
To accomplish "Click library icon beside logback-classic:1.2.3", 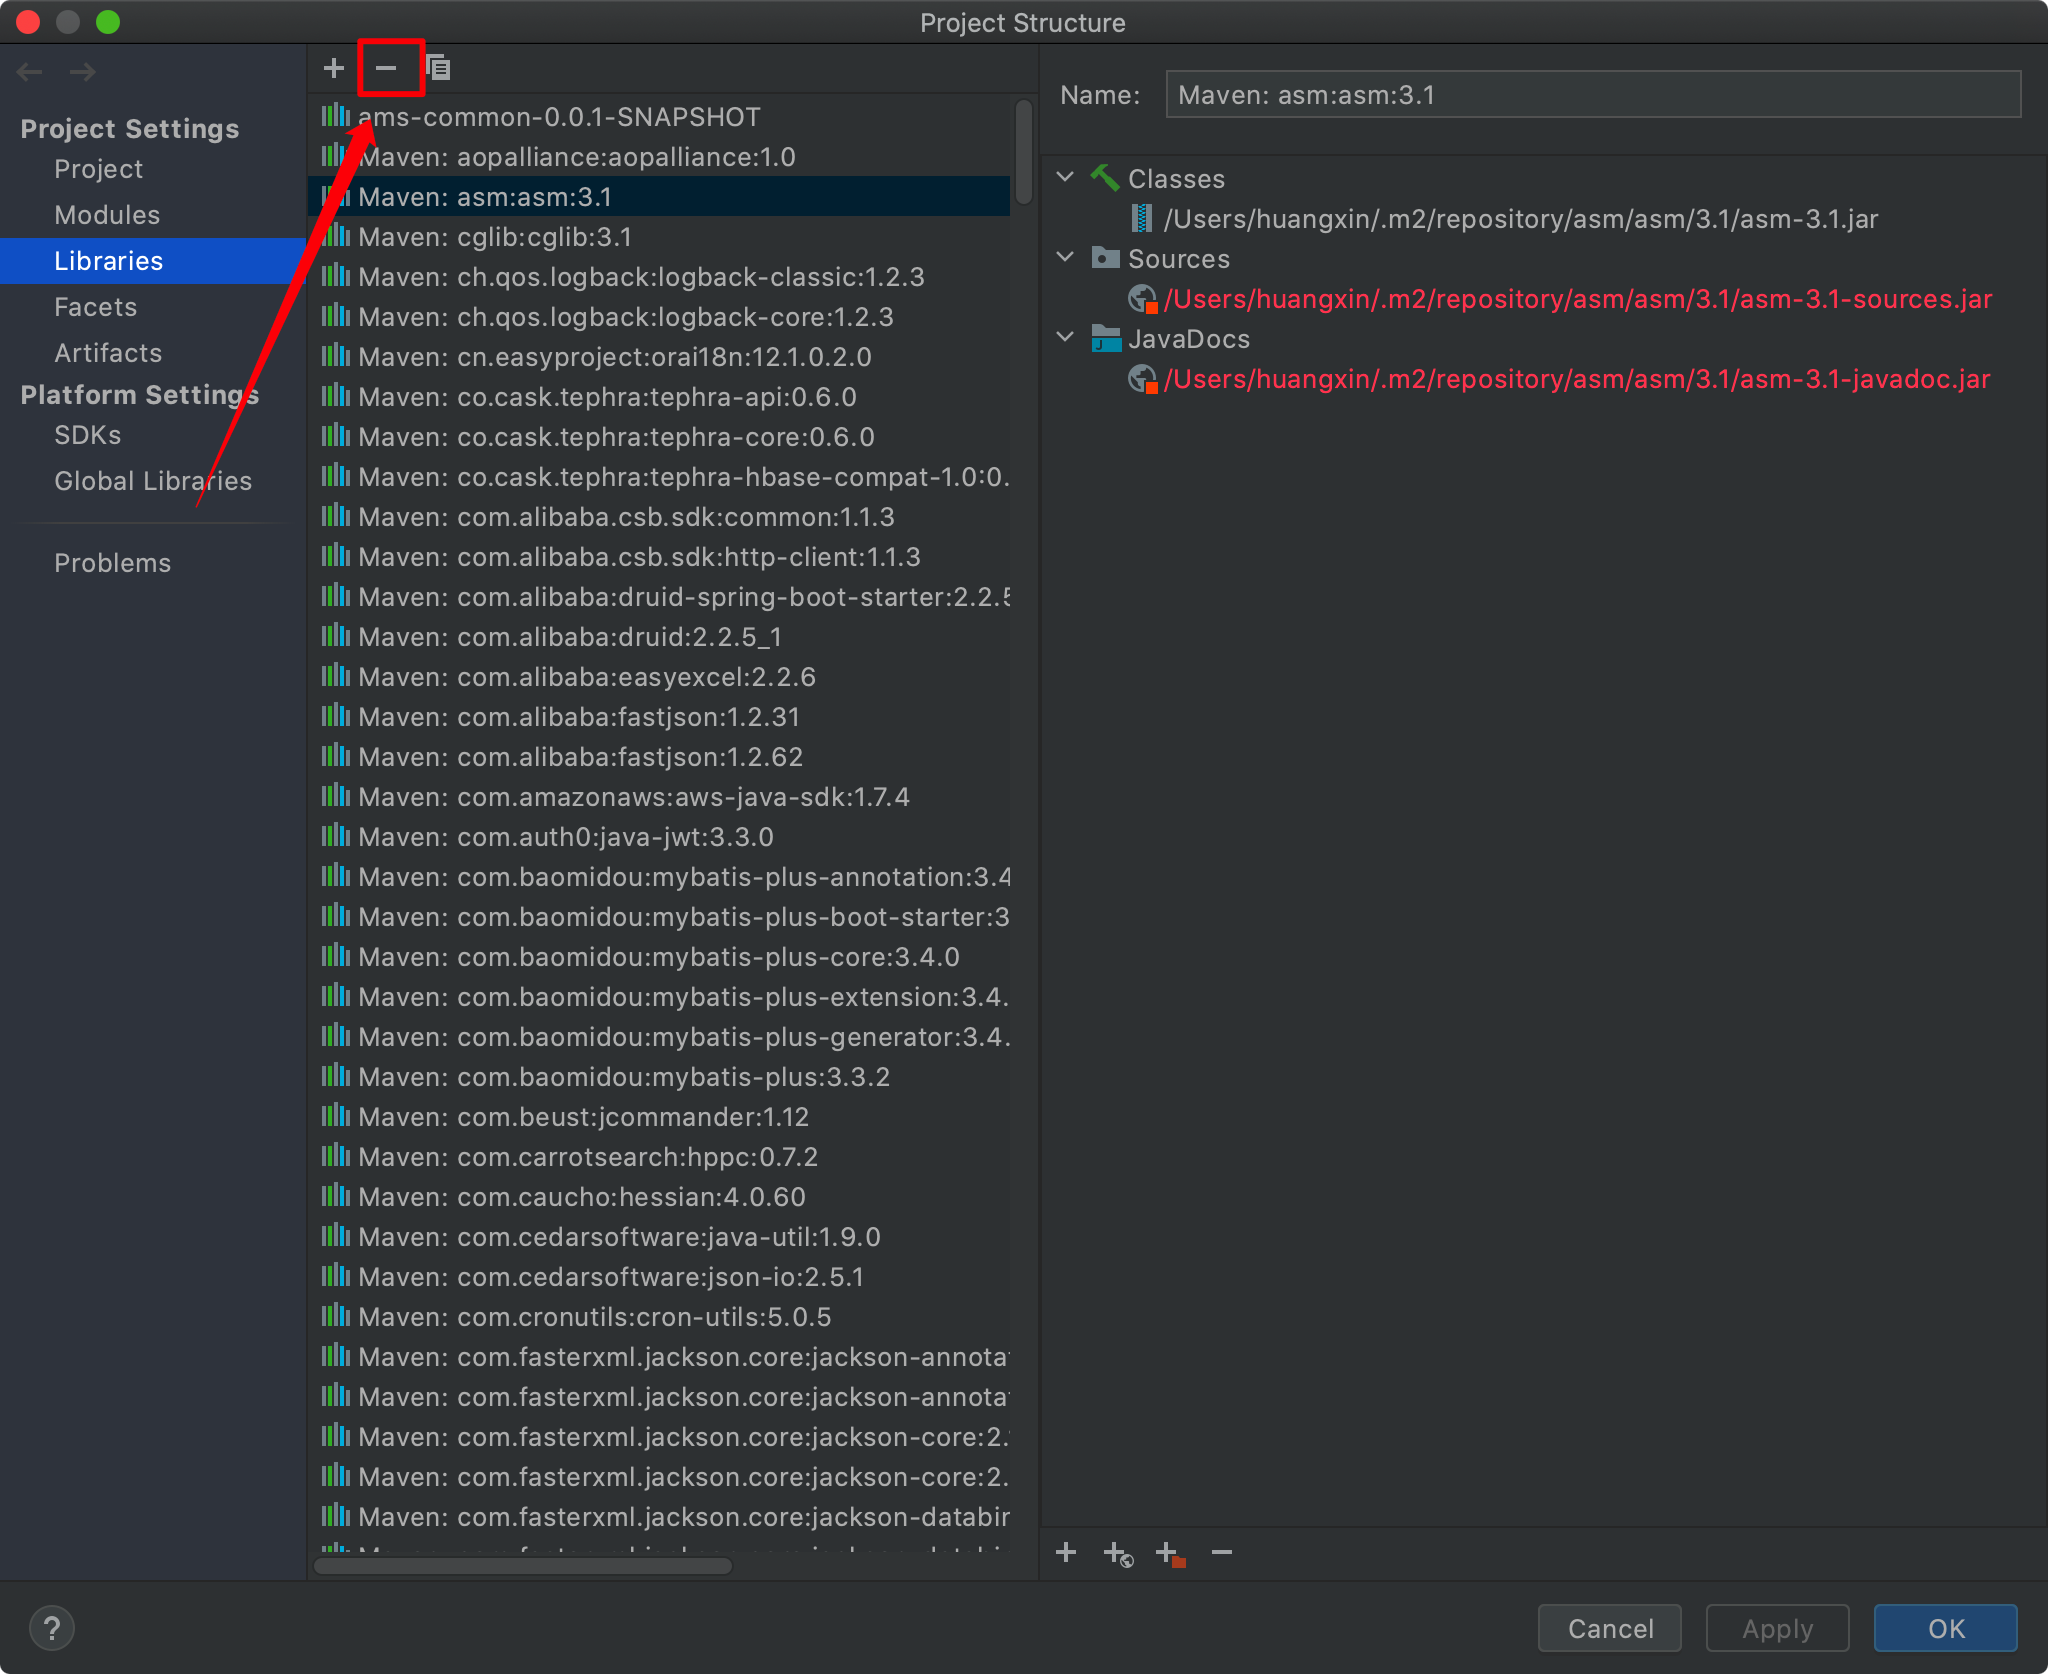I will [336, 276].
